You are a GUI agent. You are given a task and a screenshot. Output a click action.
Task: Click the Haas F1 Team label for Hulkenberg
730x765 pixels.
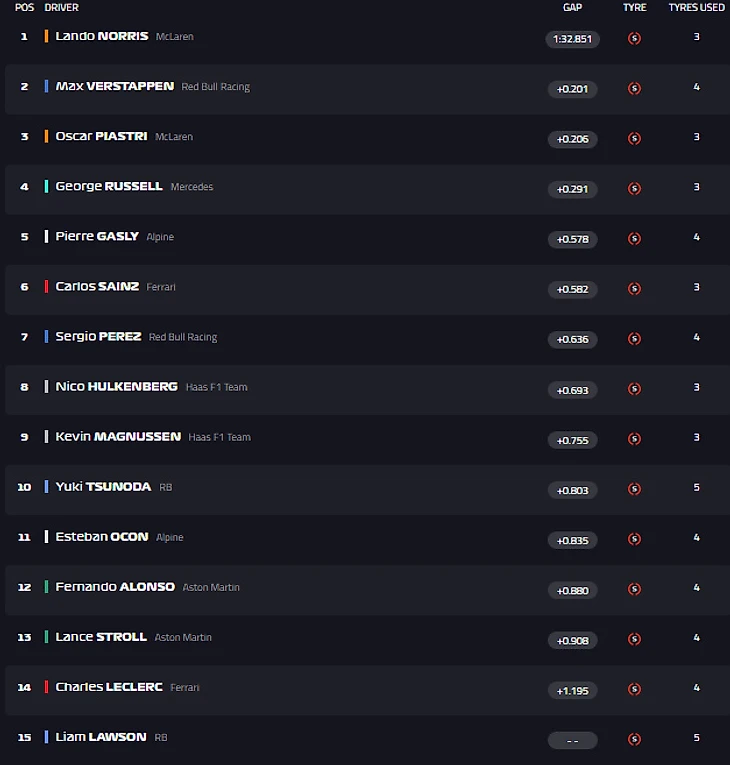(x=216, y=387)
